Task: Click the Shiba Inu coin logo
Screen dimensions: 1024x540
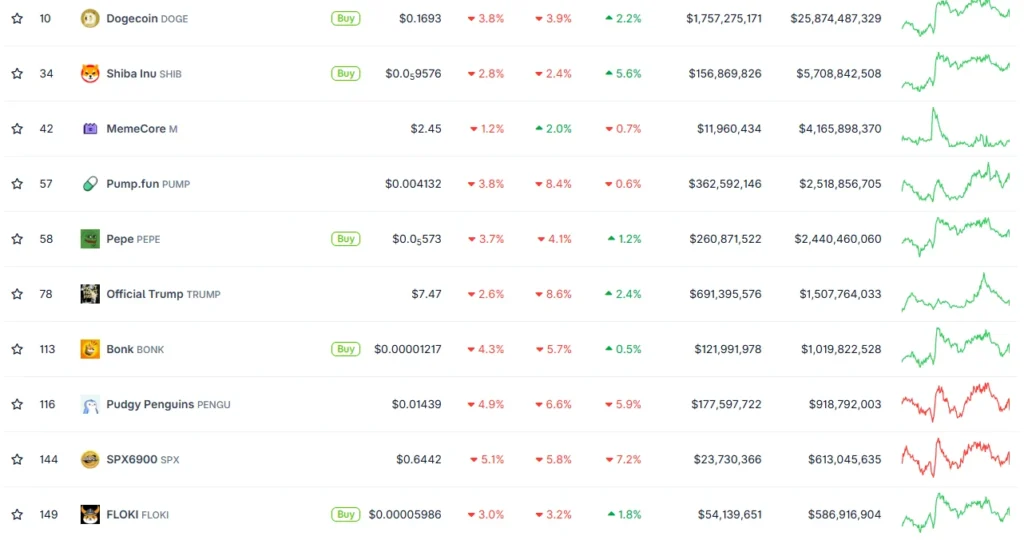Action: [x=90, y=74]
